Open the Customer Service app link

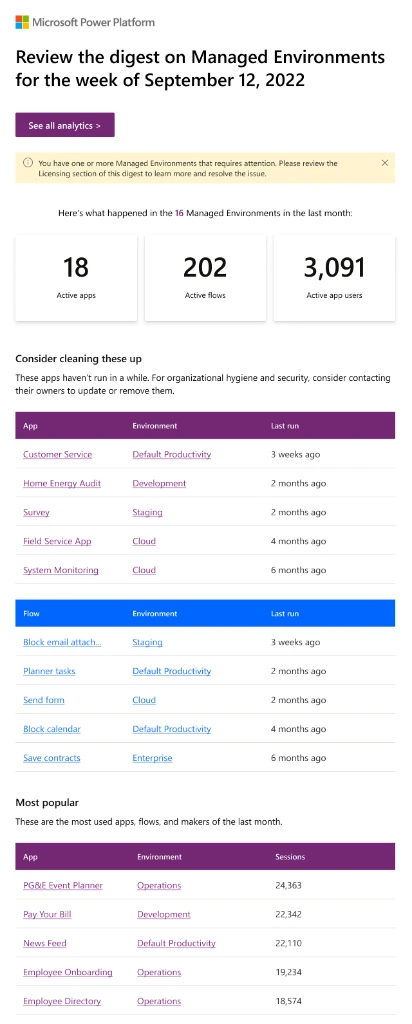click(57, 455)
